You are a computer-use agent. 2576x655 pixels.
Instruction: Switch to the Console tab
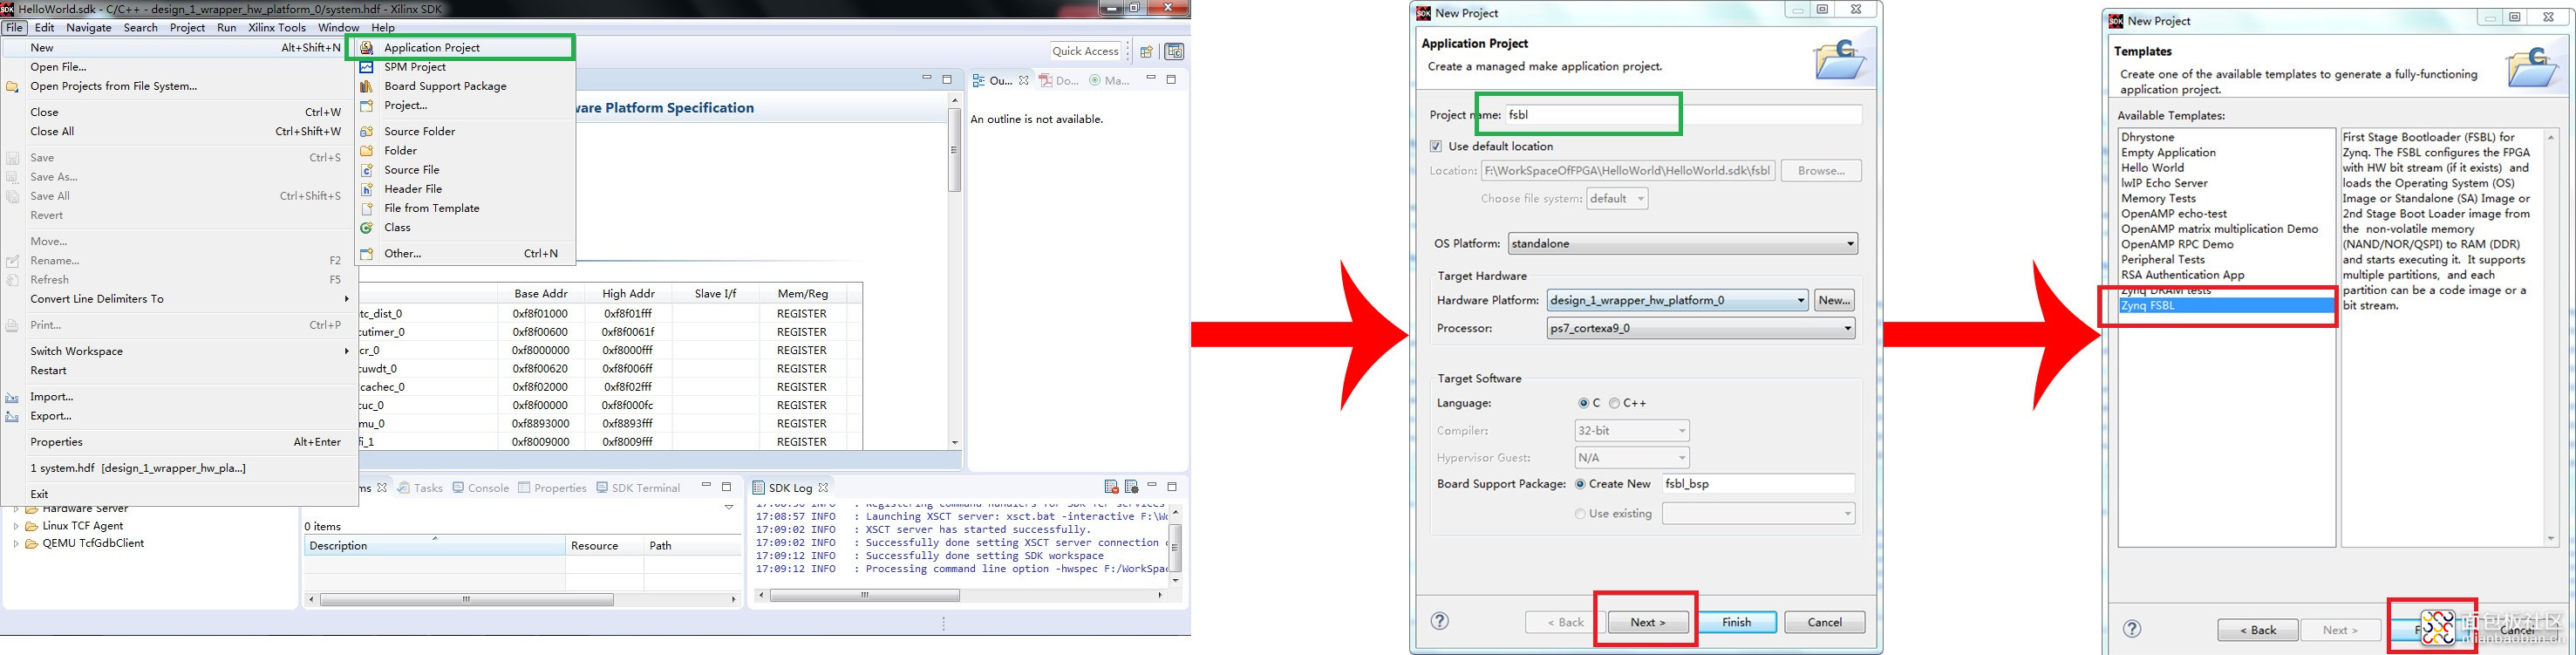(480, 488)
